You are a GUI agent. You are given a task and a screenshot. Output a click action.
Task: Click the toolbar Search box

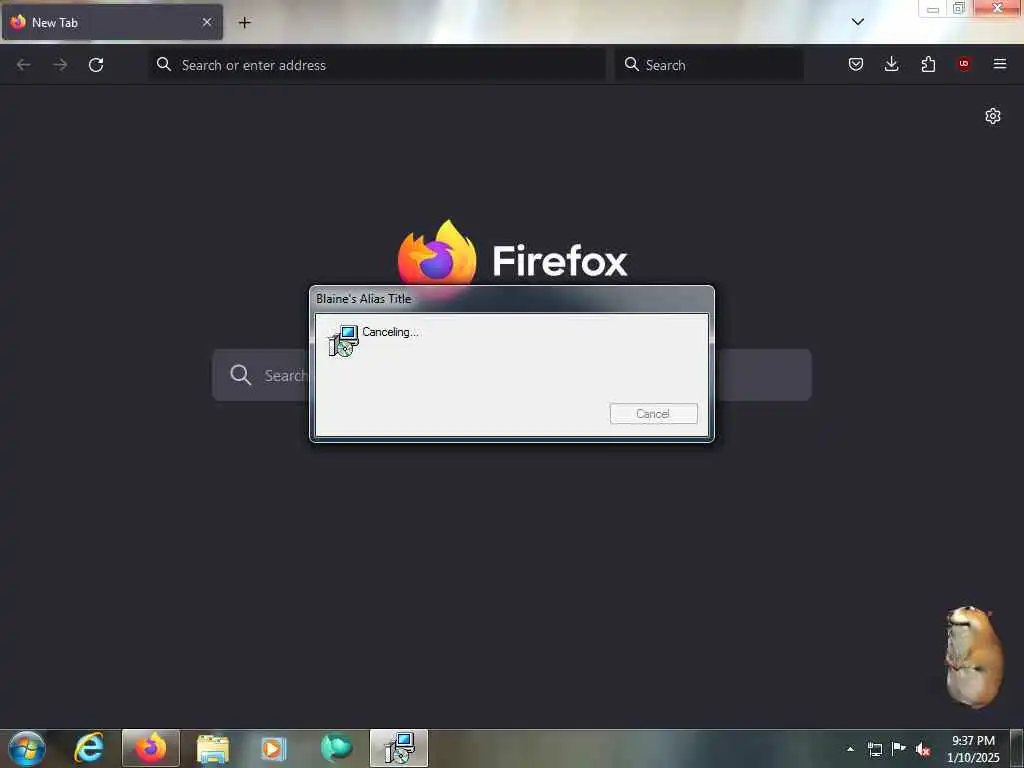(x=709, y=65)
